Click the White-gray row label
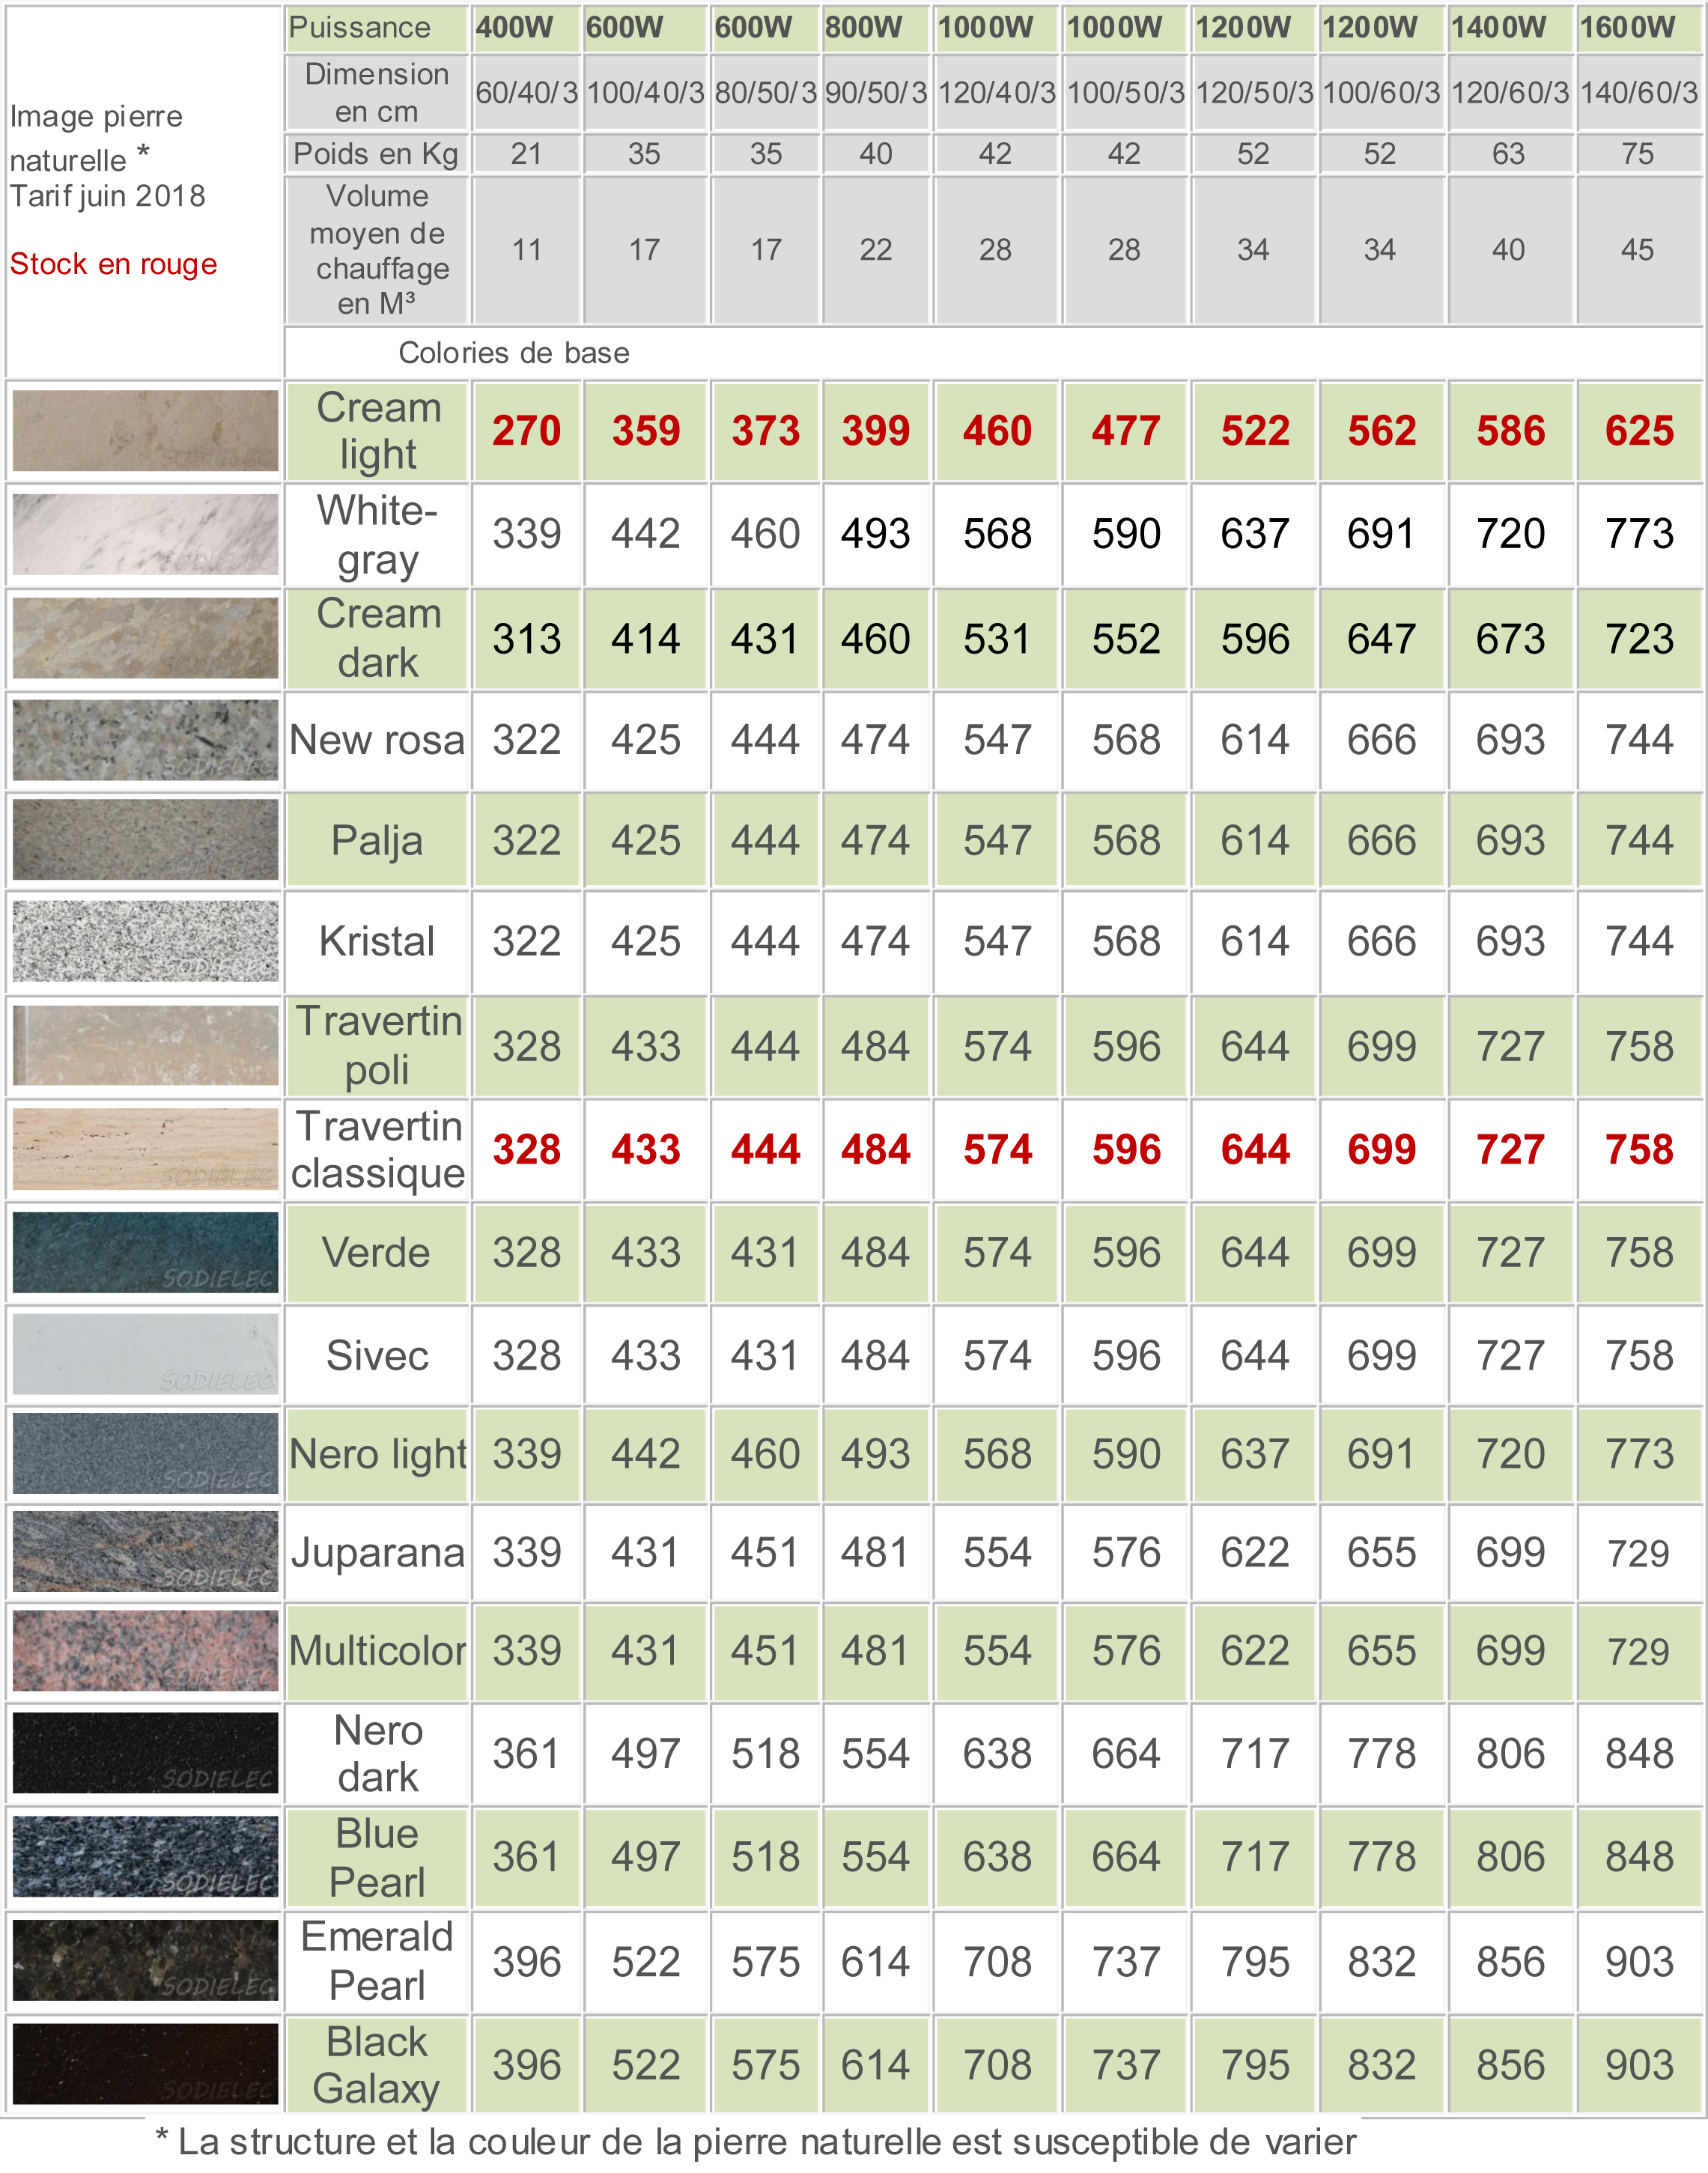The width and height of the screenshot is (1708, 2173). 377,536
